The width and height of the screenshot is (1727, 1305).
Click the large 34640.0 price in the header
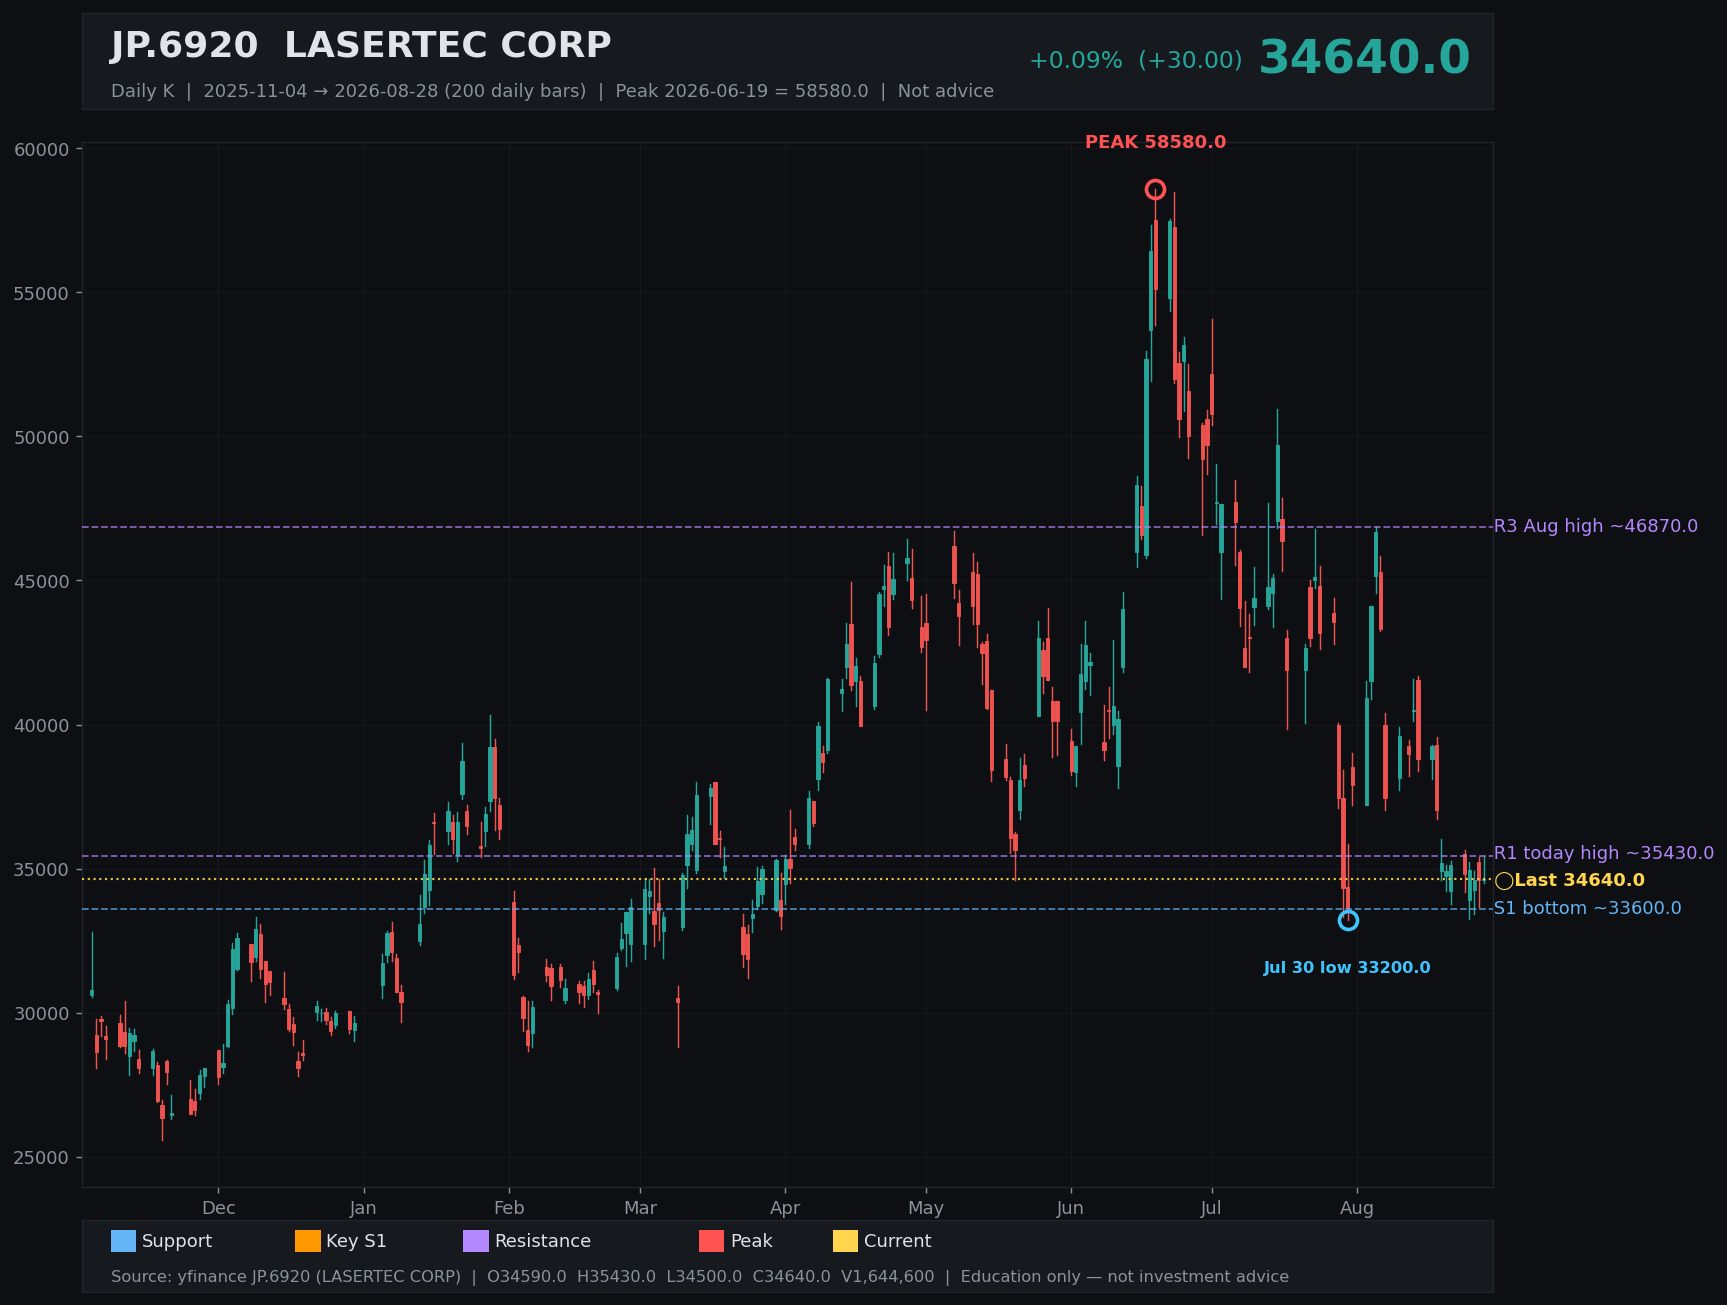[x=1364, y=58]
